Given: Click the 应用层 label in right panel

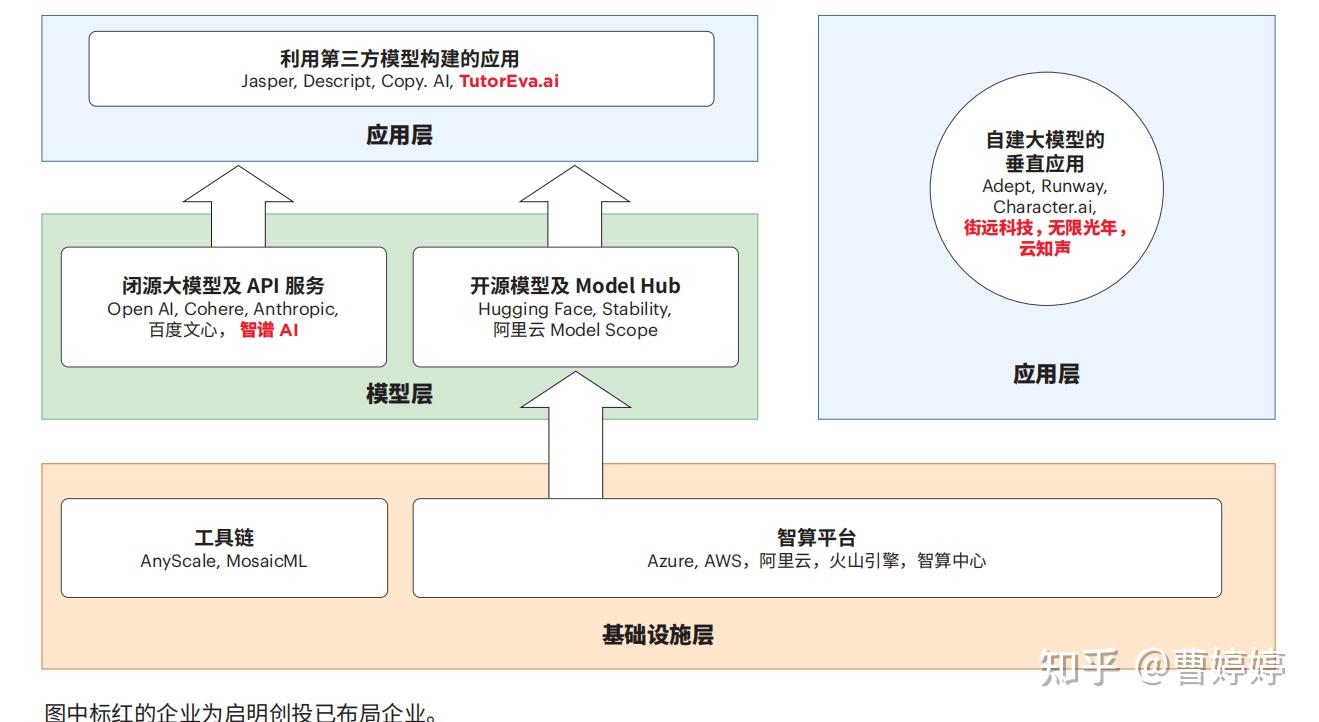Looking at the screenshot, I should [1047, 374].
